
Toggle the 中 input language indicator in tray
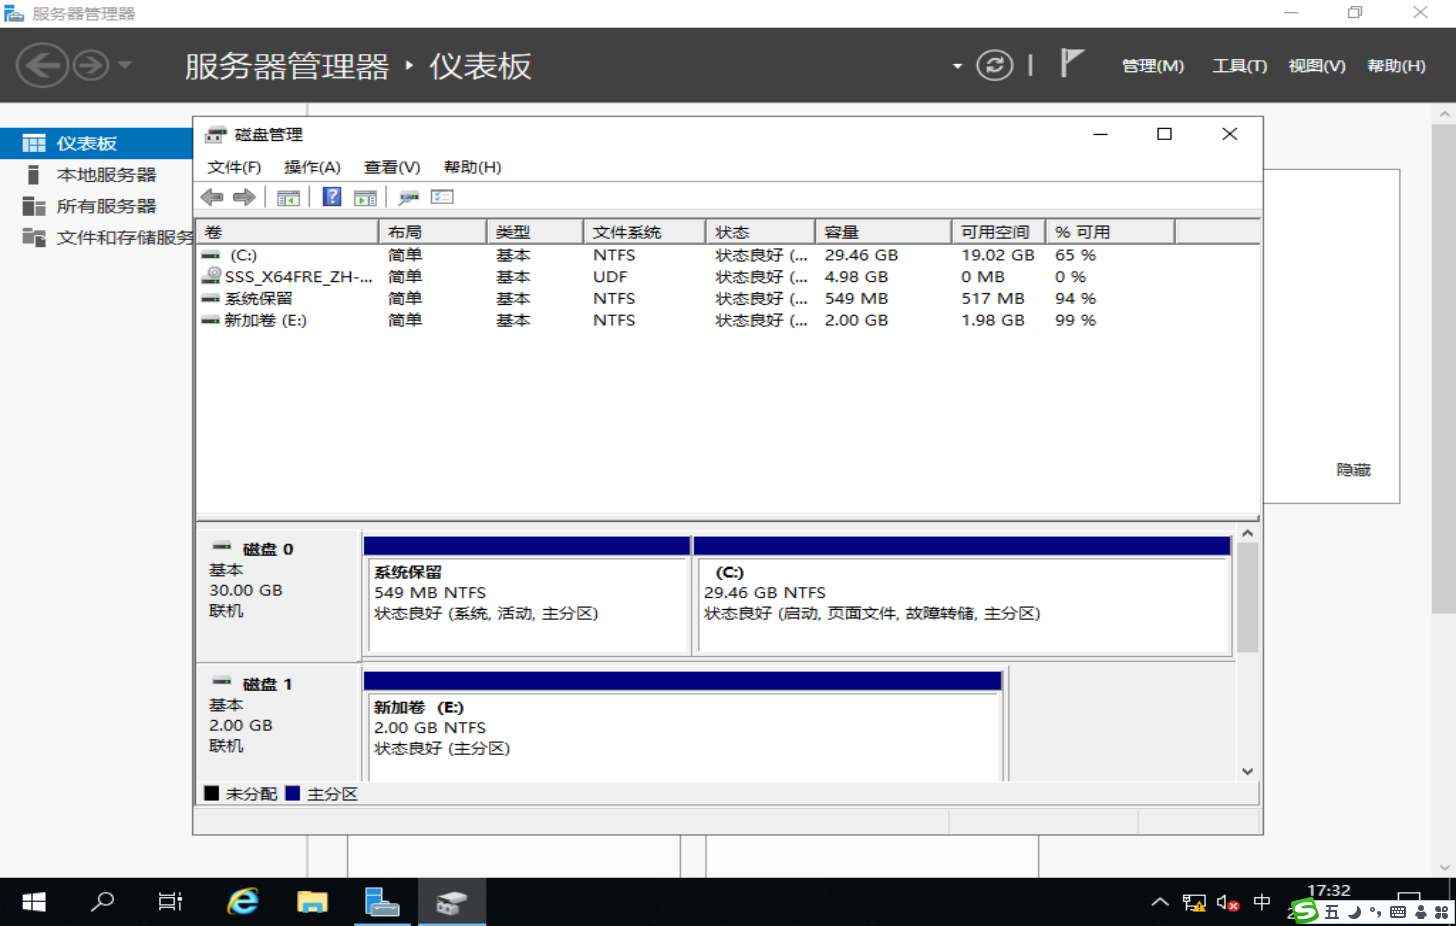coord(1261,903)
